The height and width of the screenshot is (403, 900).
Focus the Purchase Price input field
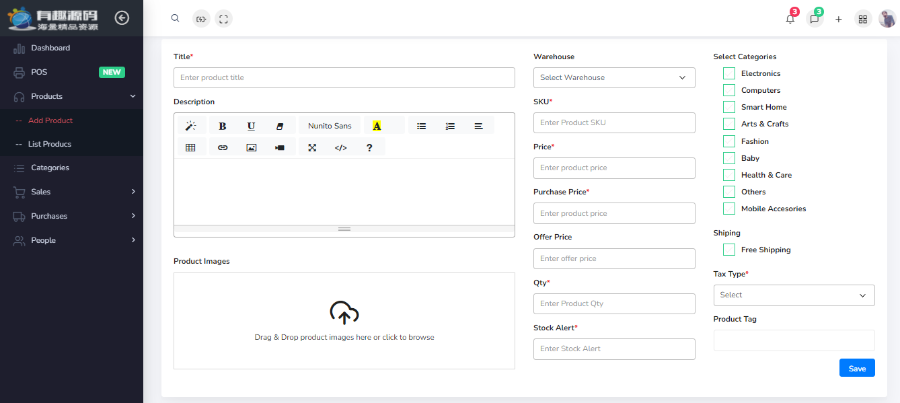(x=614, y=213)
